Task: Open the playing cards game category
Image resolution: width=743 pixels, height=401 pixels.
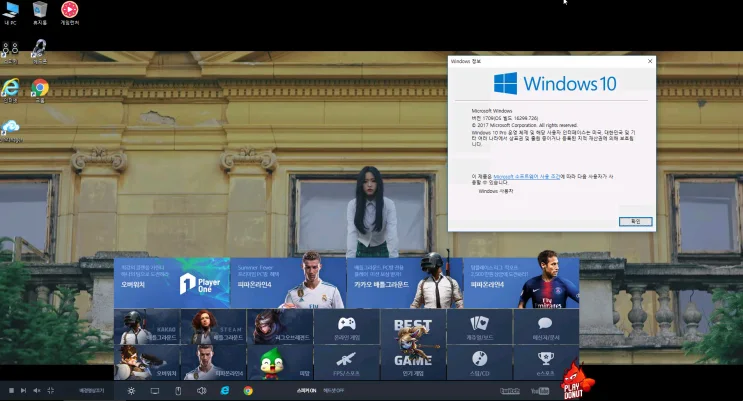Action: (x=480, y=327)
